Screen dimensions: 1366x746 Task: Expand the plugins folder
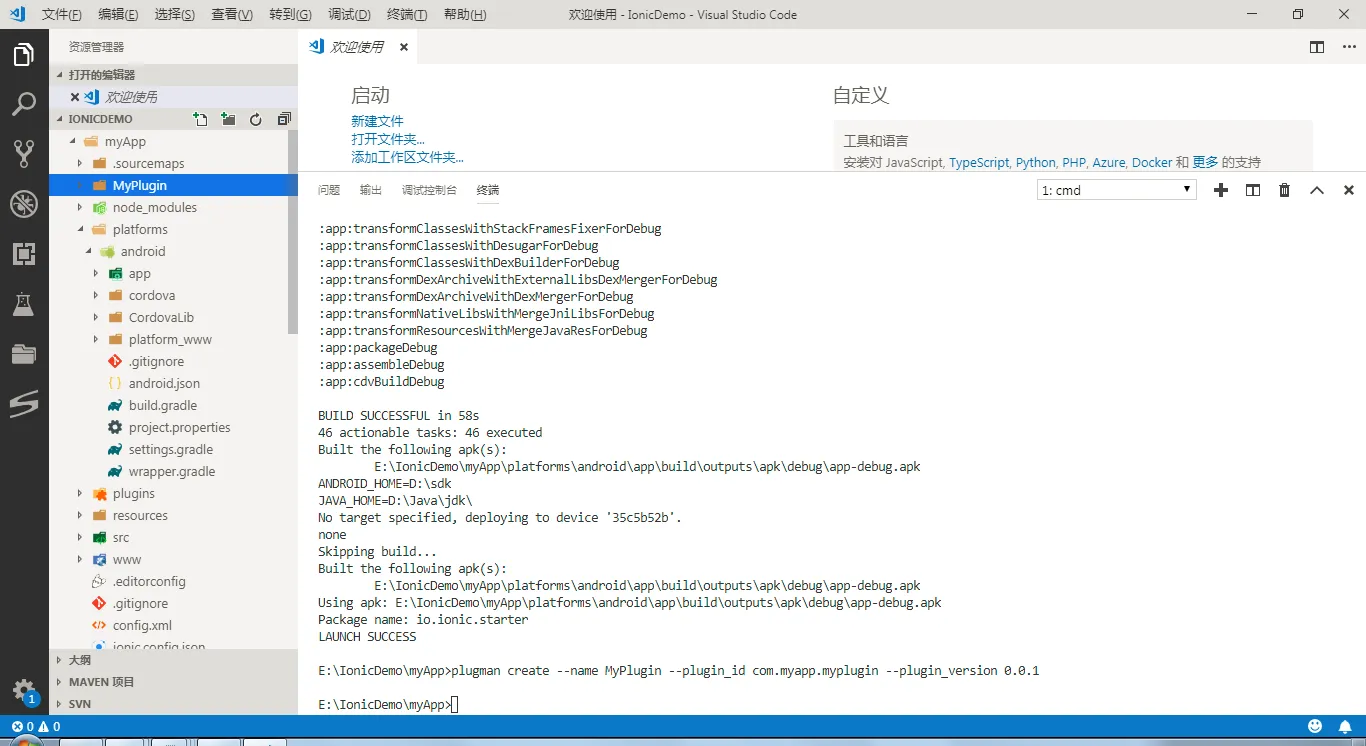[x=79, y=493]
